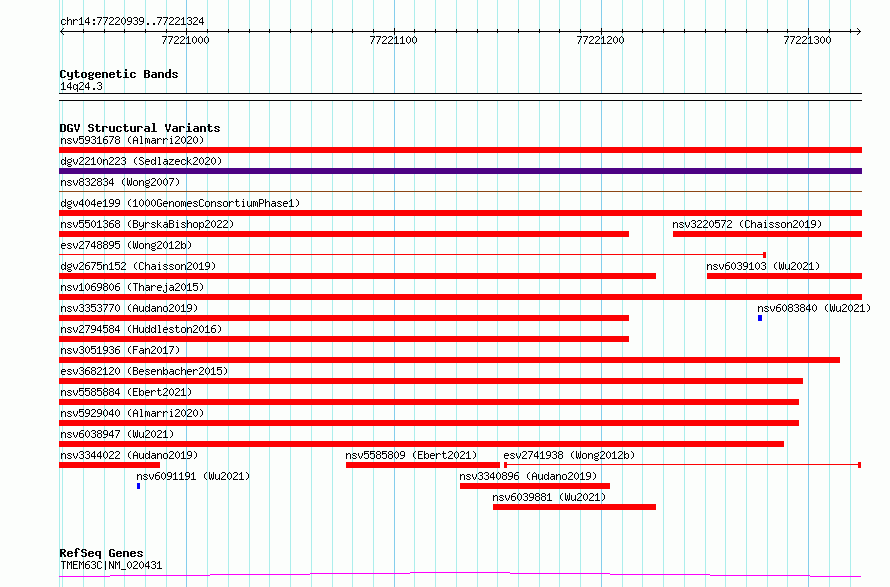
Task: Click the chr14:77220939..77221324 coordinate label
Action: (132, 22)
